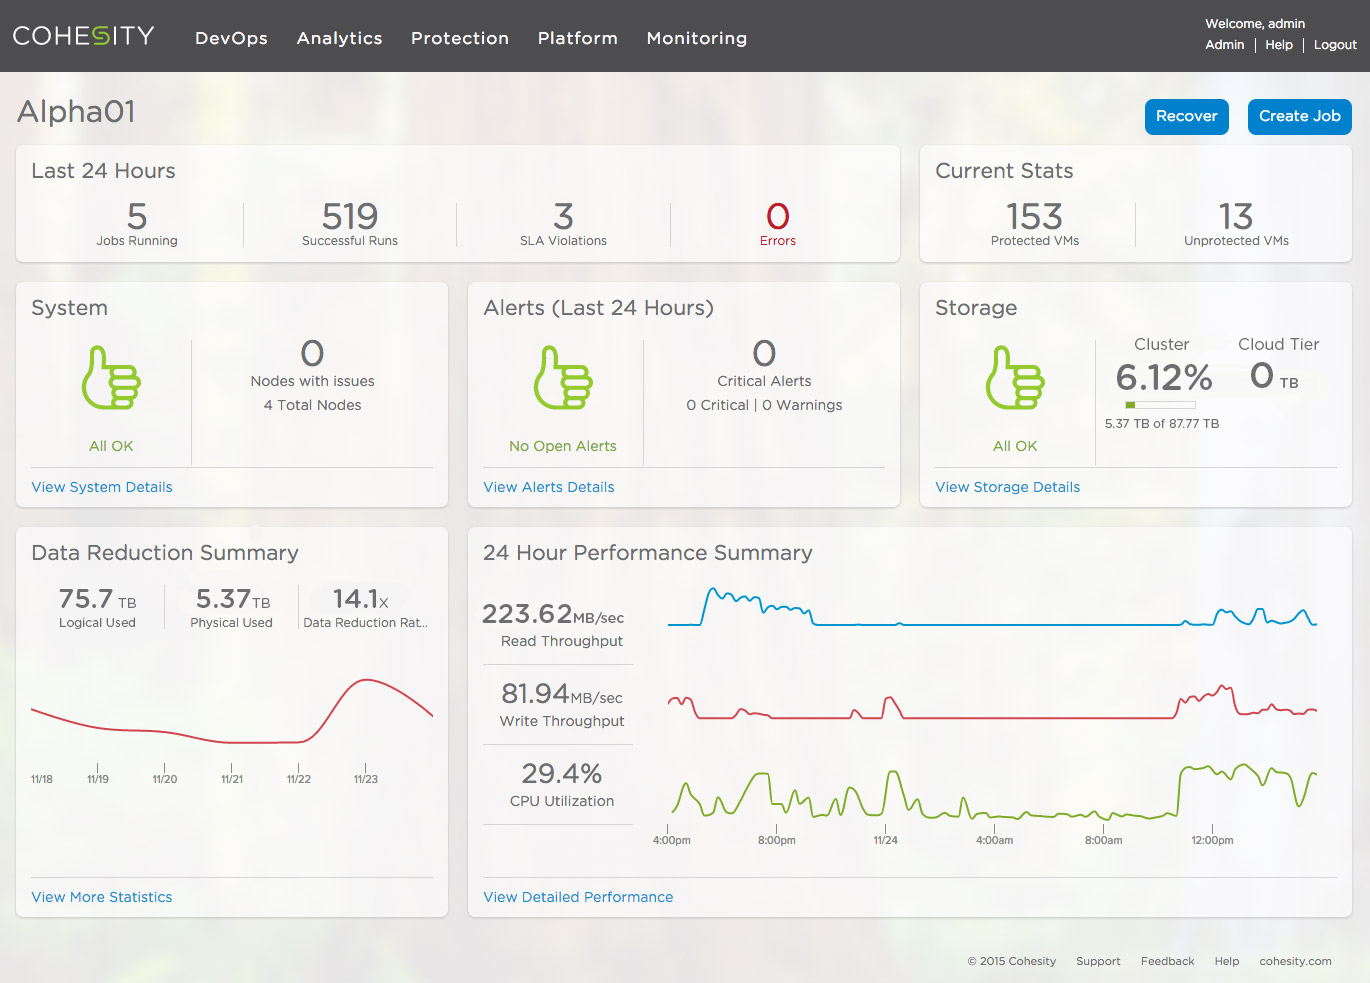Open View Alerts Details link

coord(549,487)
